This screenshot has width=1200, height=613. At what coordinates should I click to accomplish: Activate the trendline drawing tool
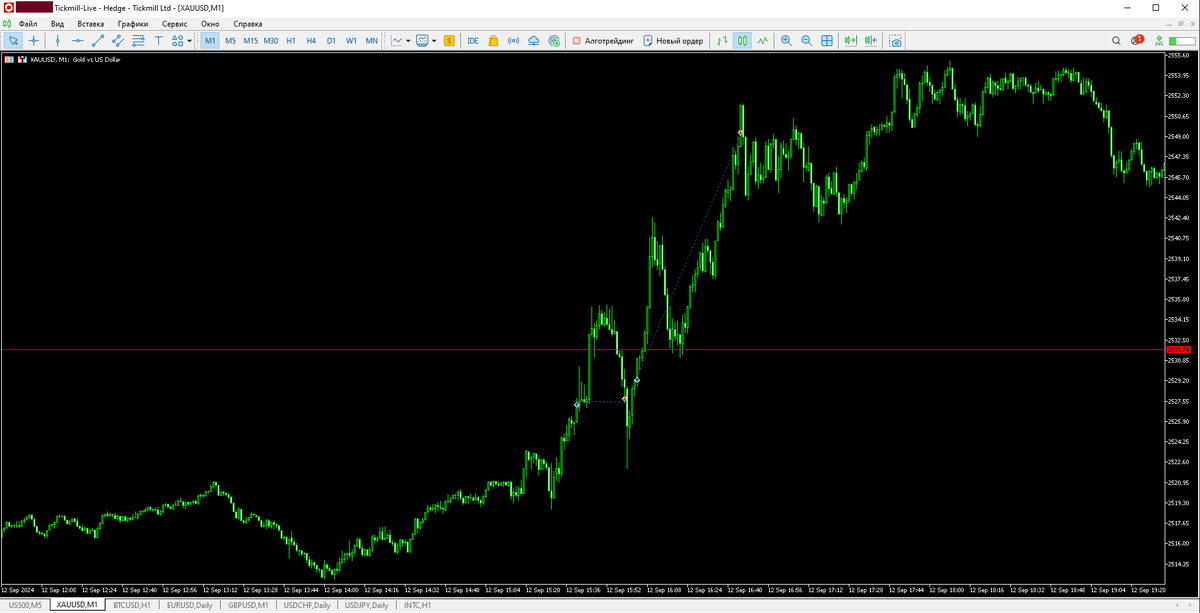point(98,40)
